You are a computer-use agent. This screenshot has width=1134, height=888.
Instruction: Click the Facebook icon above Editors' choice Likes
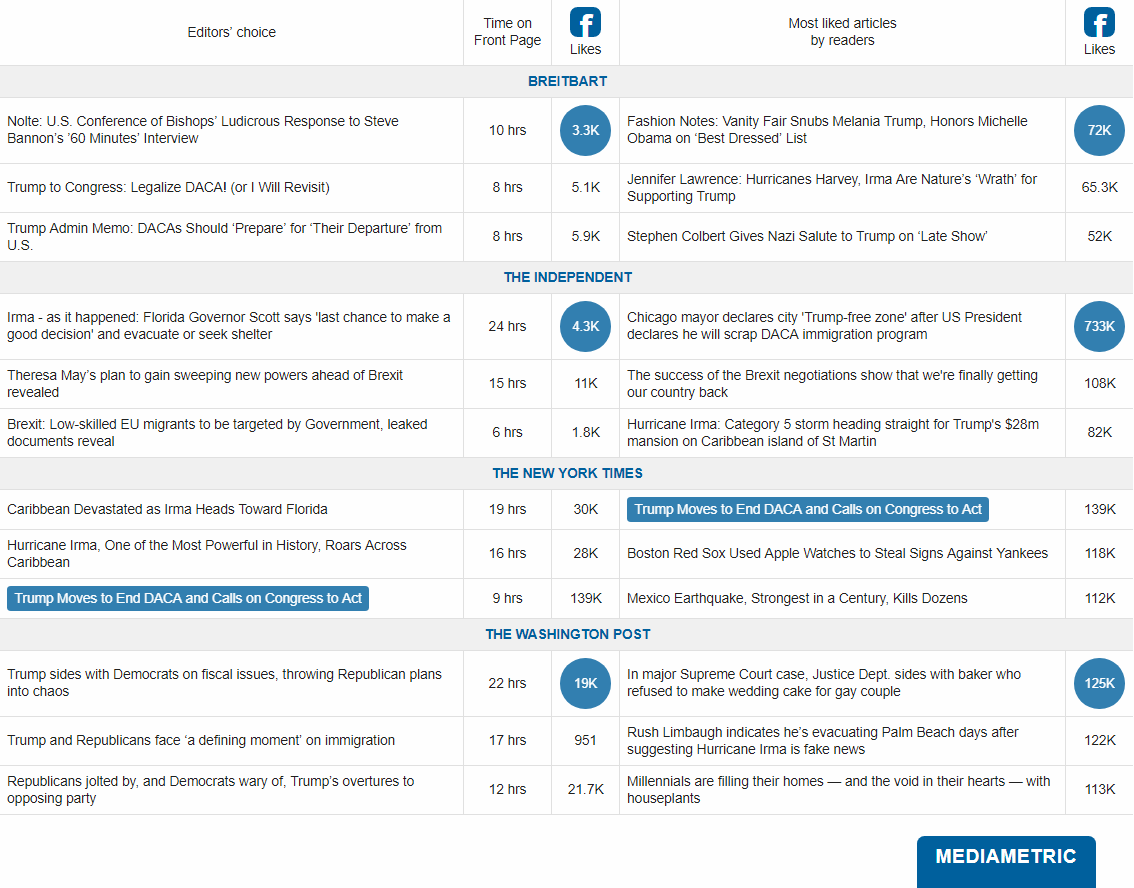tap(585, 22)
